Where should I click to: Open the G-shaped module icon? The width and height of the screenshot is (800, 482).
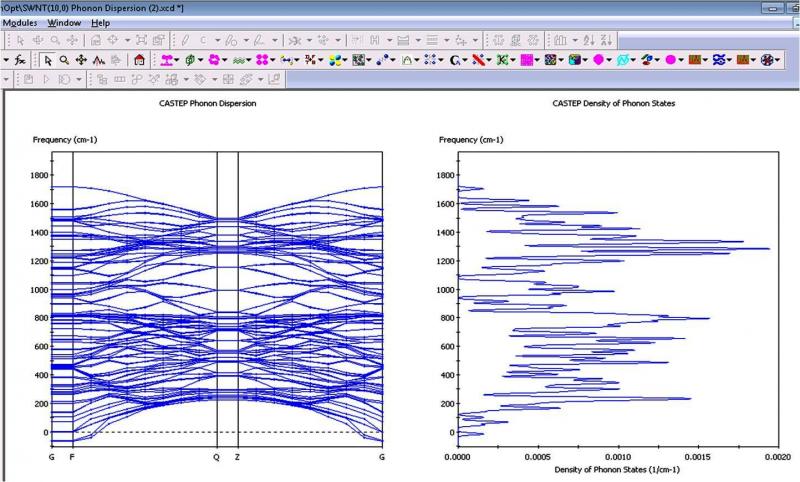pyautogui.click(x=455, y=60)
